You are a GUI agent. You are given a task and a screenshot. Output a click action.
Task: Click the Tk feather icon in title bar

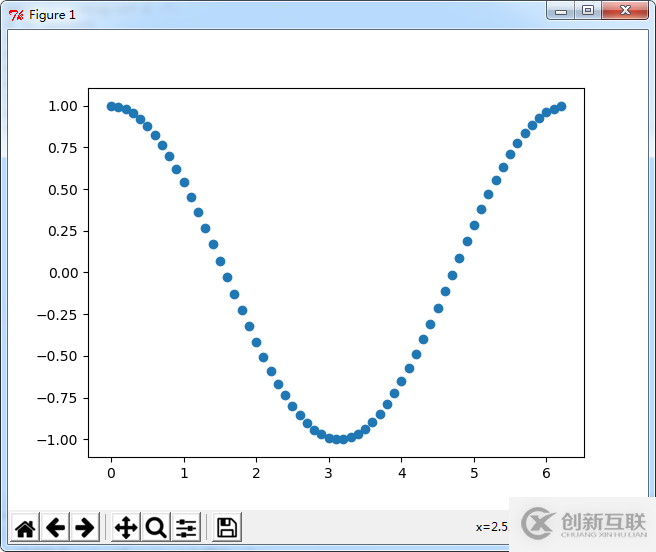tap(16, 15)
